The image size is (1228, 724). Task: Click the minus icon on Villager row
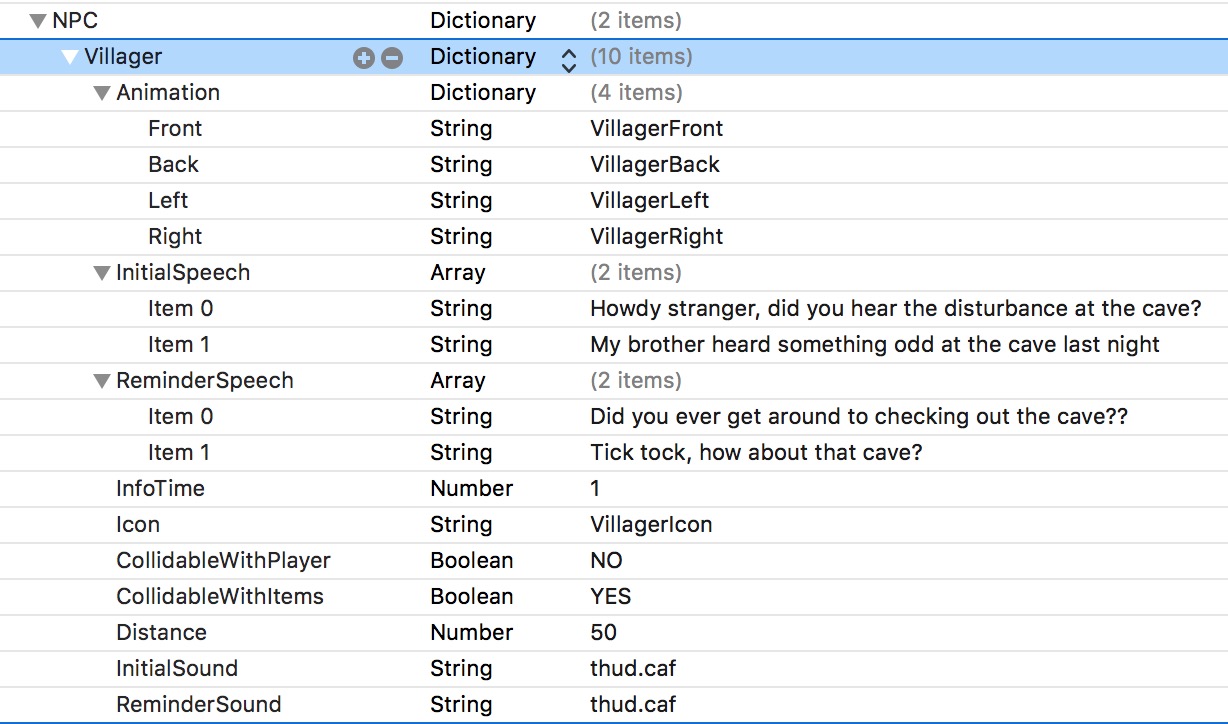pos(392,58)
